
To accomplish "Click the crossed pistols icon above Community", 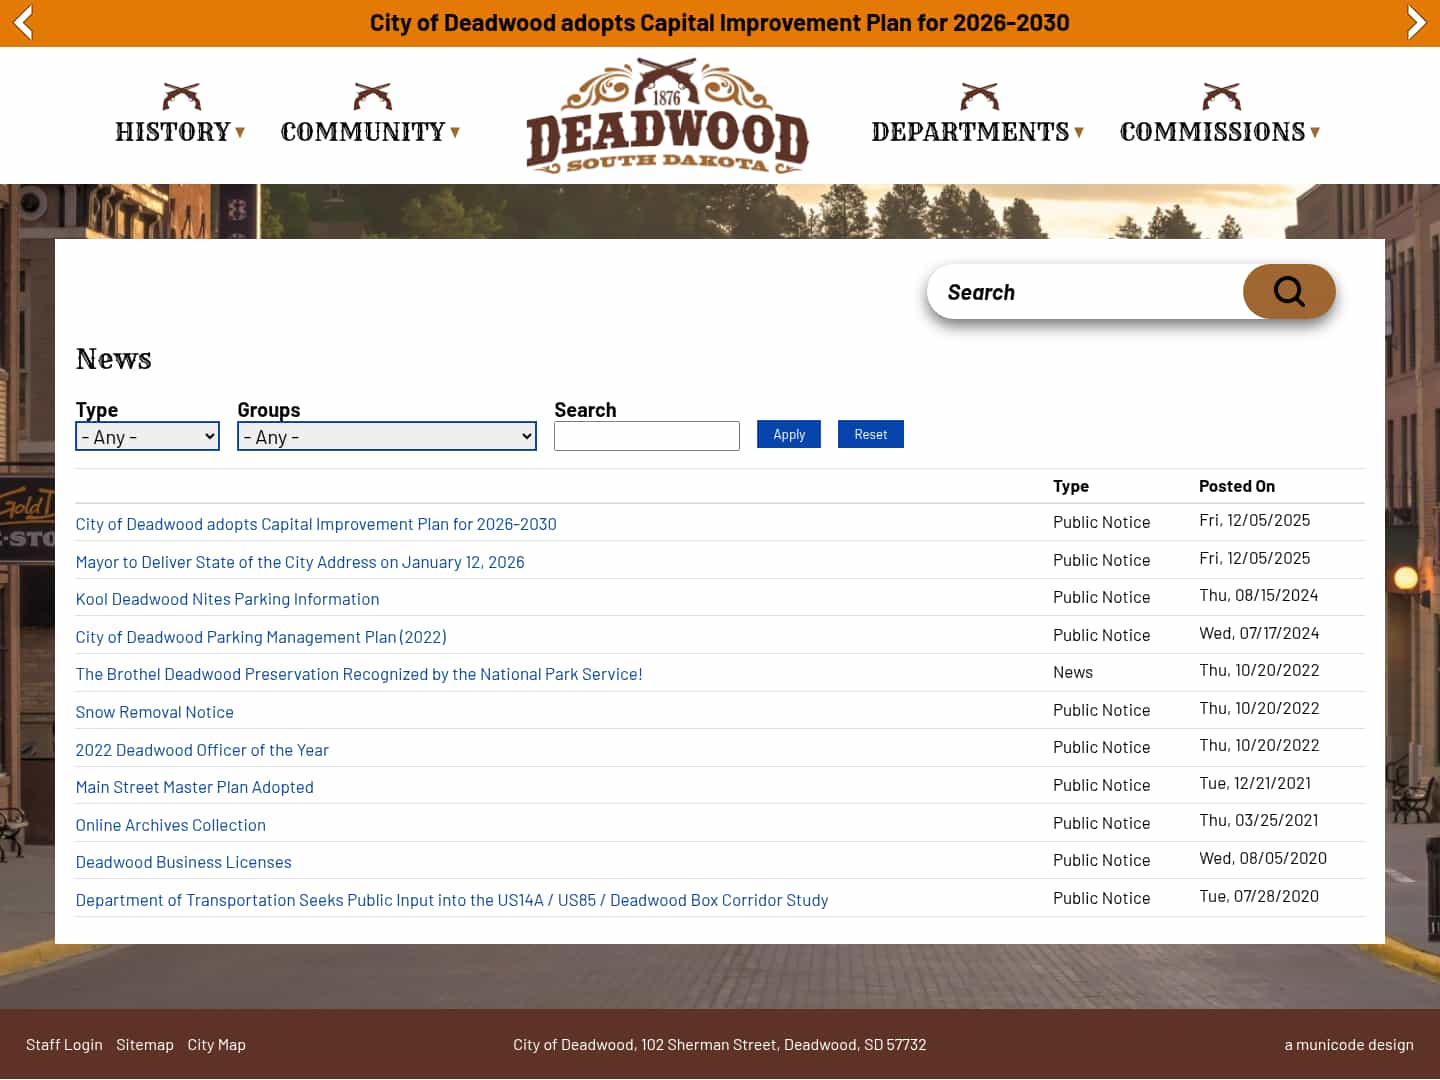I will point(371,97).
